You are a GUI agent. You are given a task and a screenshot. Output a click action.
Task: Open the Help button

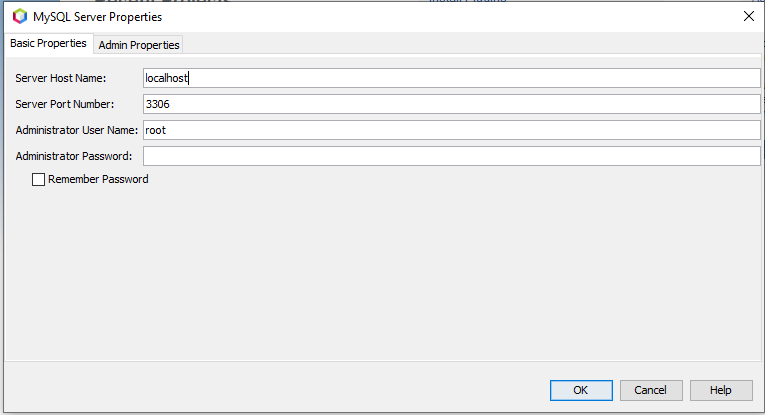click(x=721, y=390)
